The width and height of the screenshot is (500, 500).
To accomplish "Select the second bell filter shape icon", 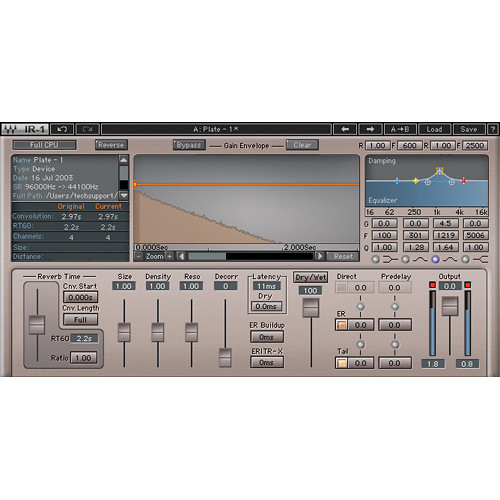I will tap(450, 259).
